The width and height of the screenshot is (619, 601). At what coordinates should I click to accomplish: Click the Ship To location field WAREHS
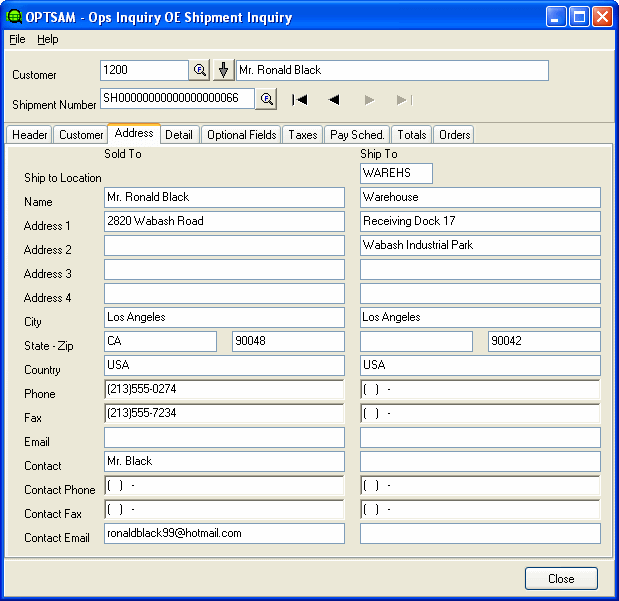pos(396,173)
